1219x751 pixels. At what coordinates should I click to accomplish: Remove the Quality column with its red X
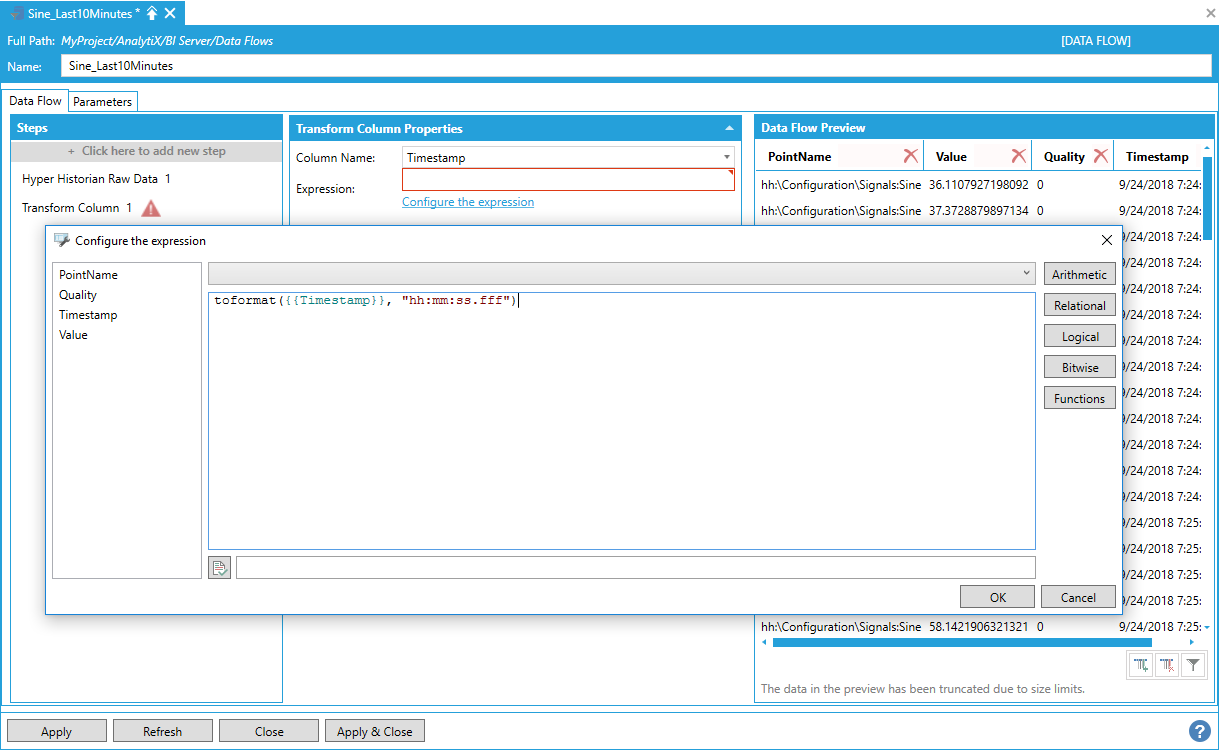(1100, 156)
